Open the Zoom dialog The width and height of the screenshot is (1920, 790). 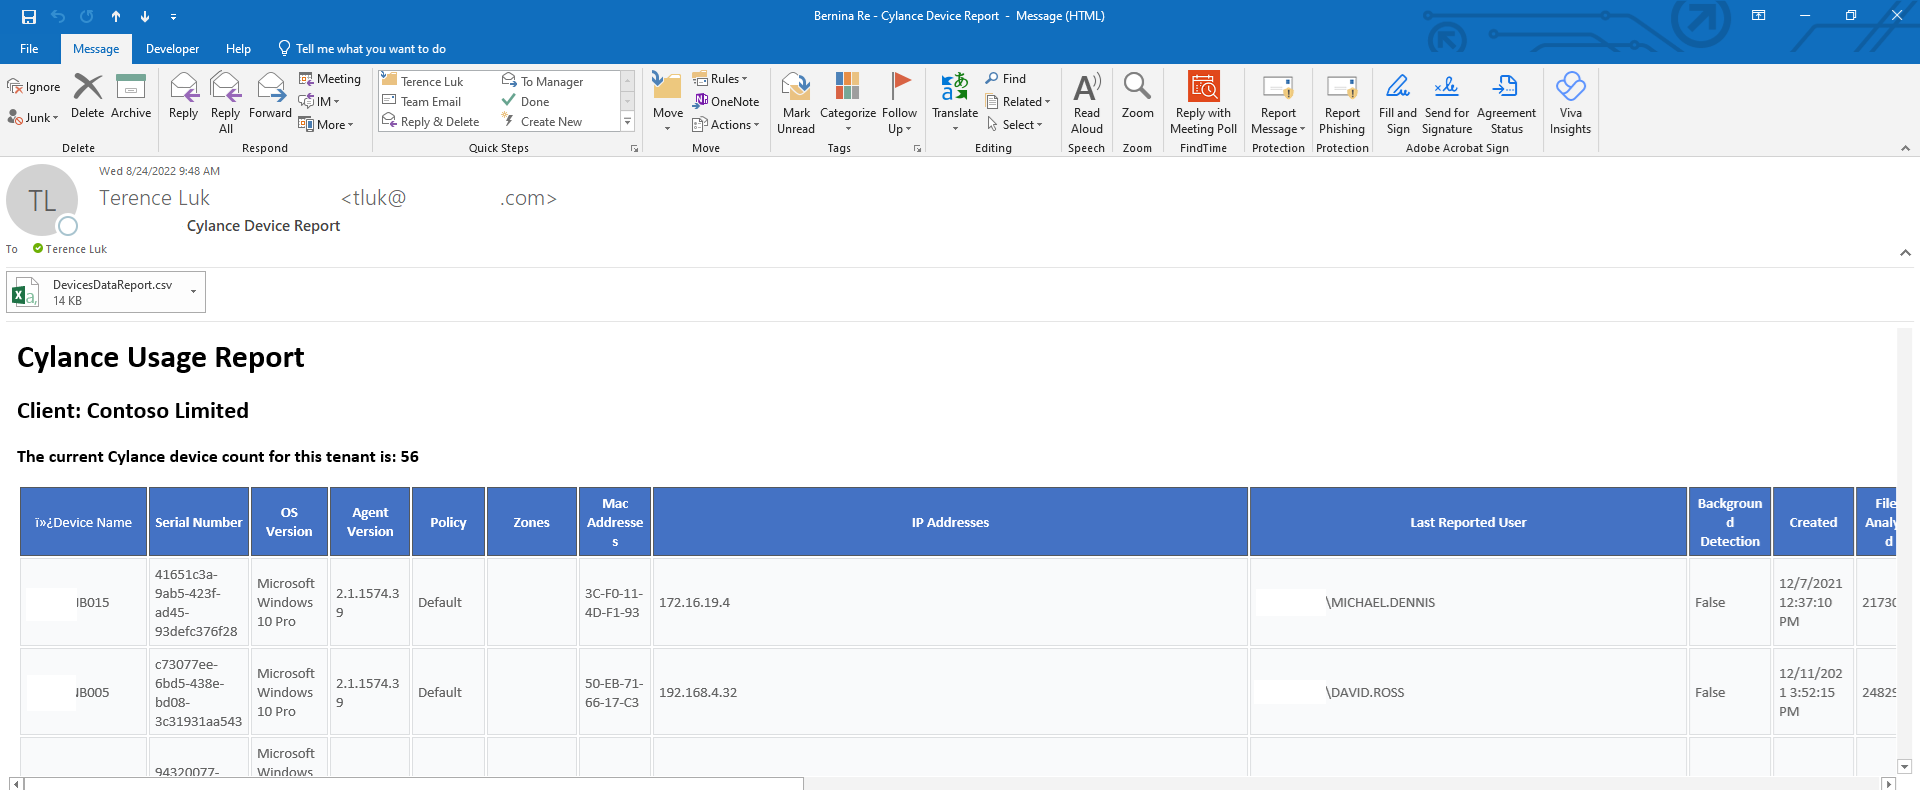point(1137,96)
